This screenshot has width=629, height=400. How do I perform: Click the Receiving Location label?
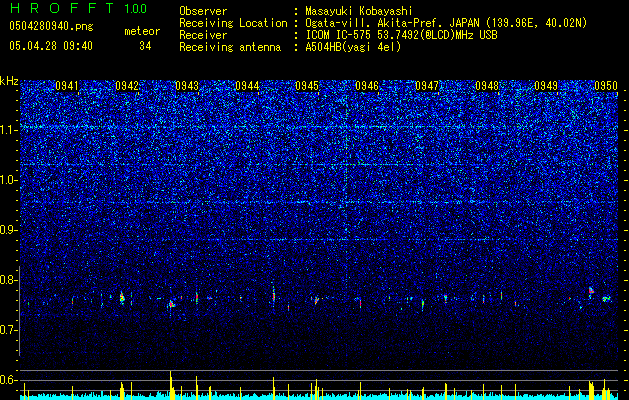233,23
